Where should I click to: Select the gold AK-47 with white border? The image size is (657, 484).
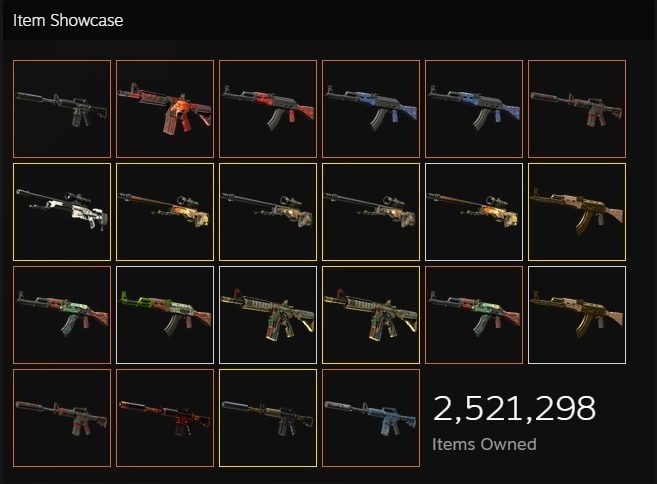pyautogui.click(x=577, y=315)
